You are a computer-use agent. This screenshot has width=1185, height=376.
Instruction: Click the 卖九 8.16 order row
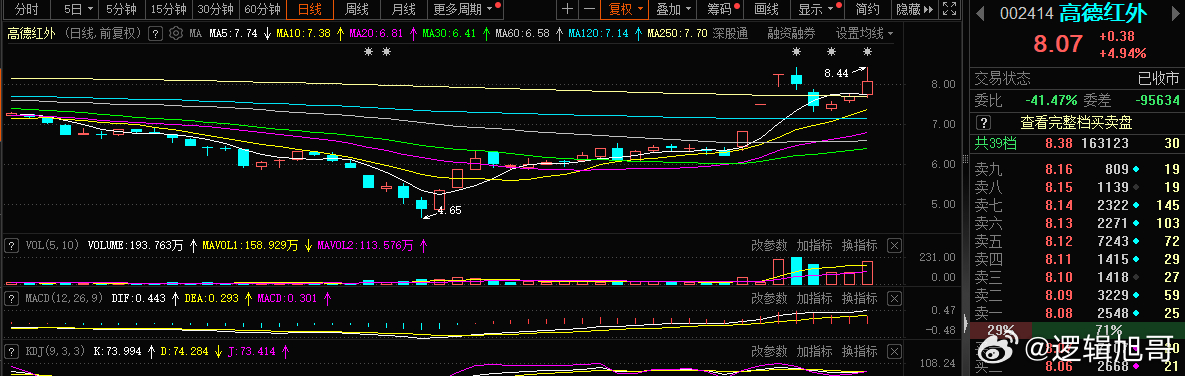(x=1077, y=168)
